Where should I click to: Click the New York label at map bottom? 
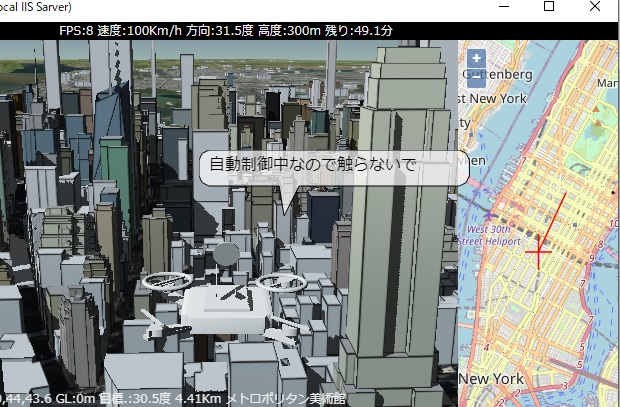492,380
